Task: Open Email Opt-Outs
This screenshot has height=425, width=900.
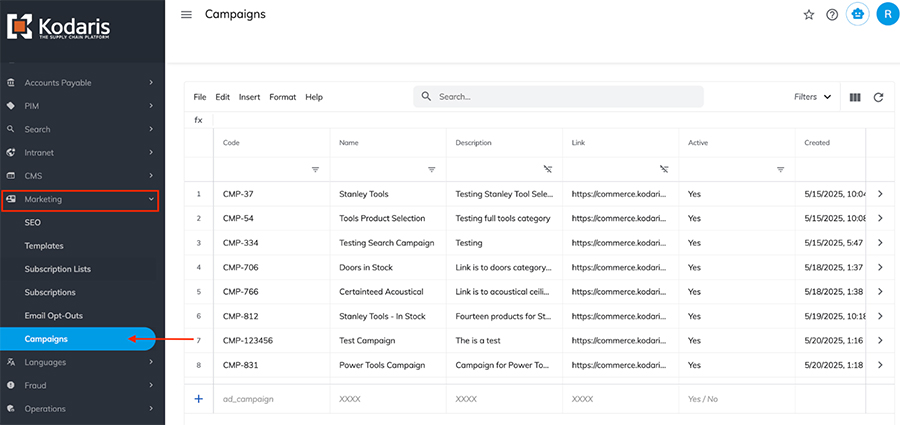Action: pyautogui.click(x=54, y=316)
